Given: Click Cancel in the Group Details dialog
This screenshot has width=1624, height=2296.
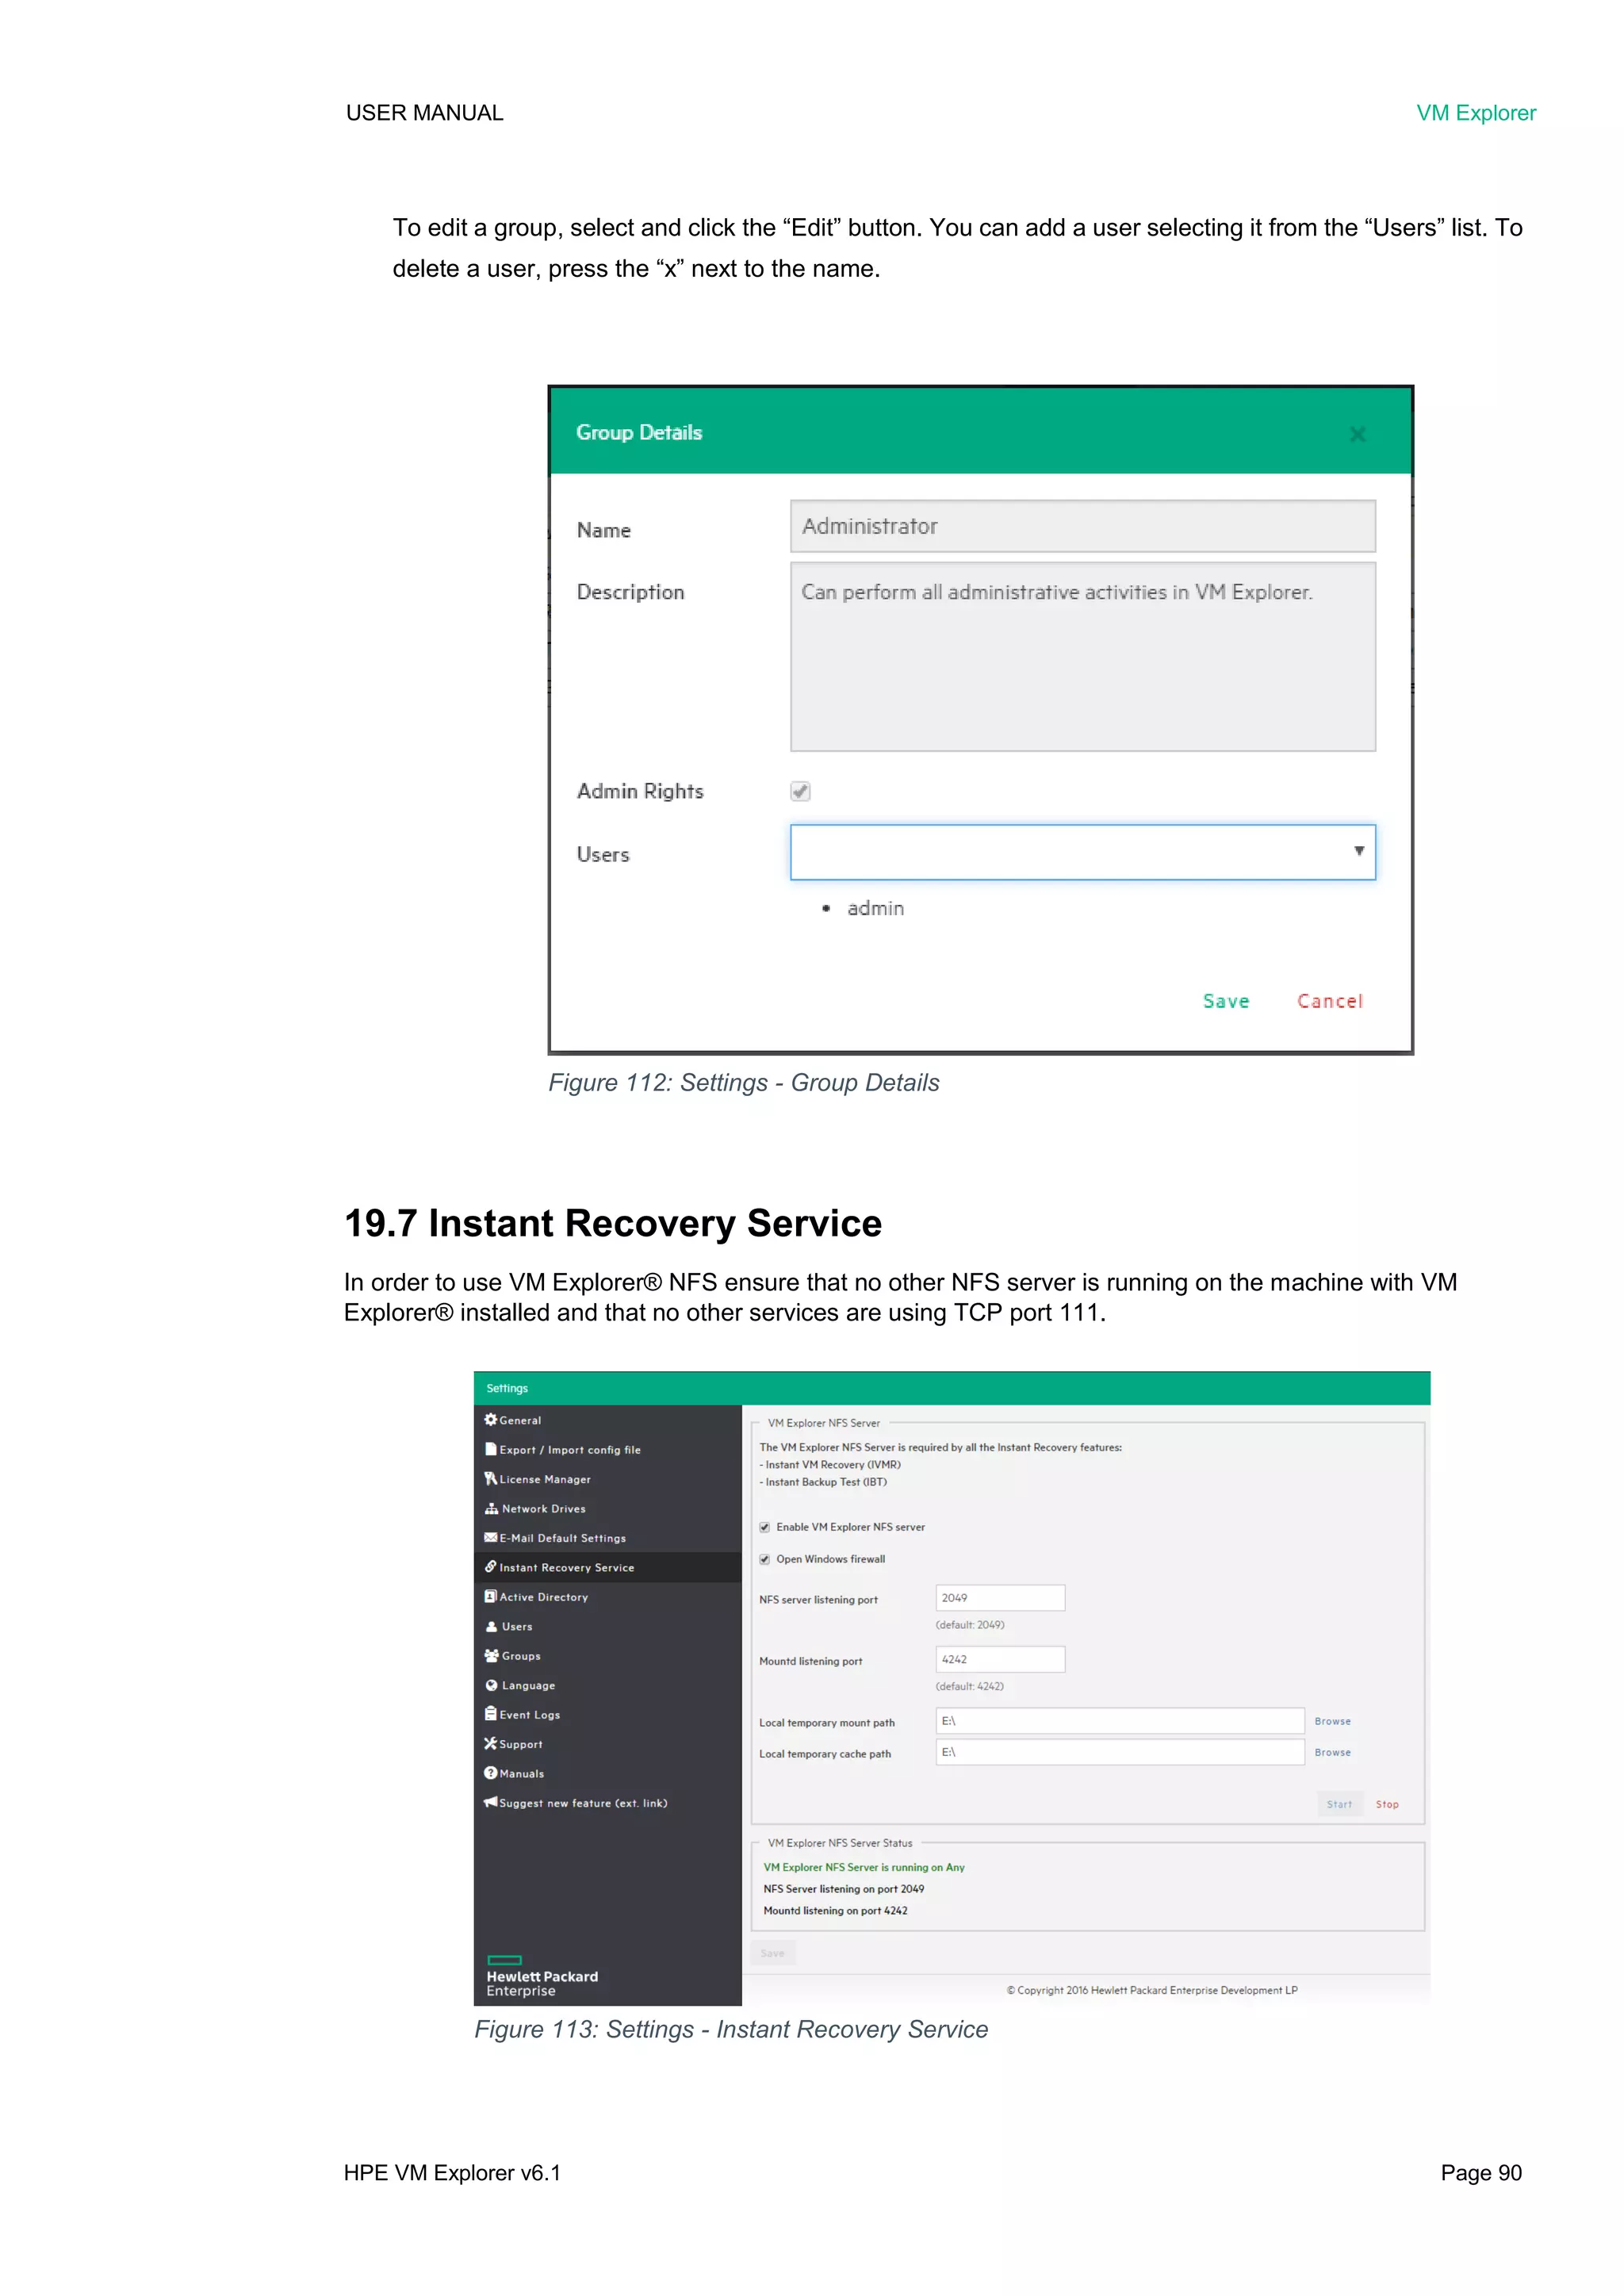Looking at the screenshot, I should click(1330, 1001).
